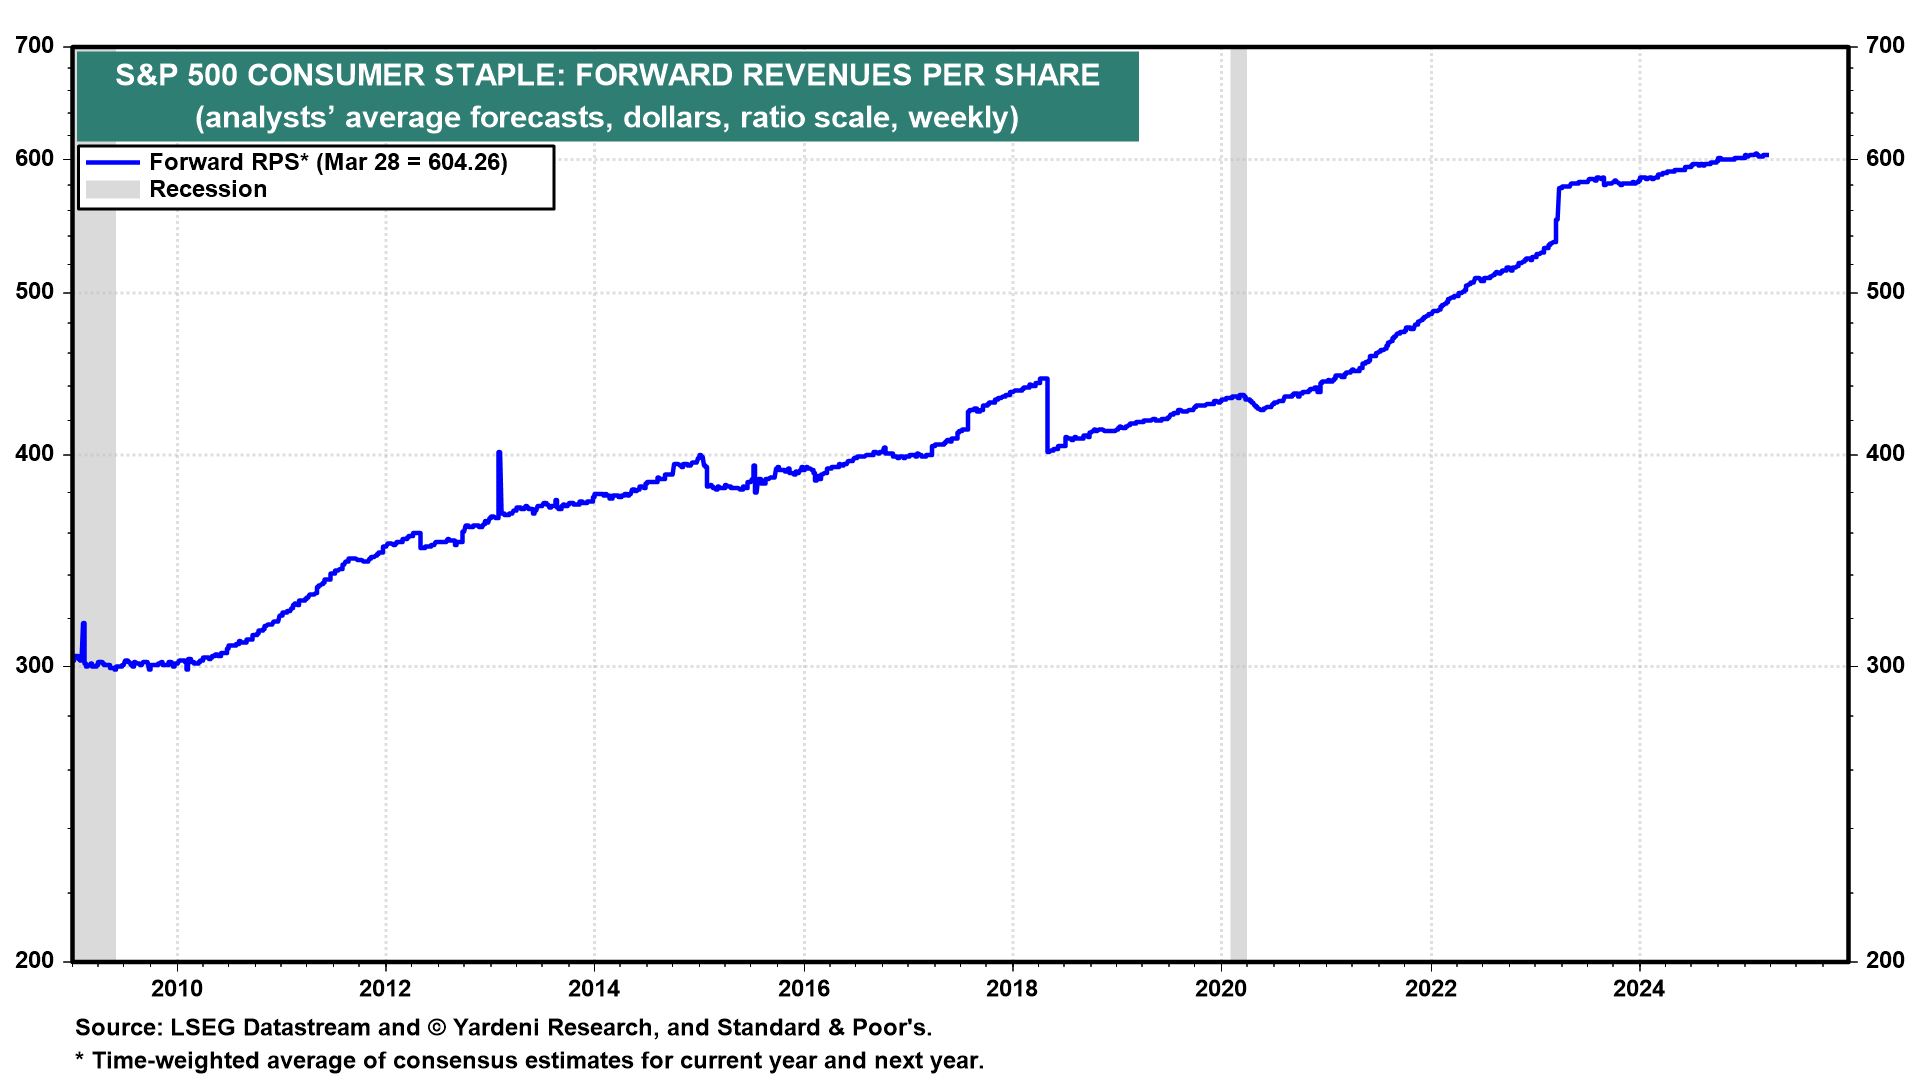
Task: Click the left axis 600 label
Action: point(35,158)
